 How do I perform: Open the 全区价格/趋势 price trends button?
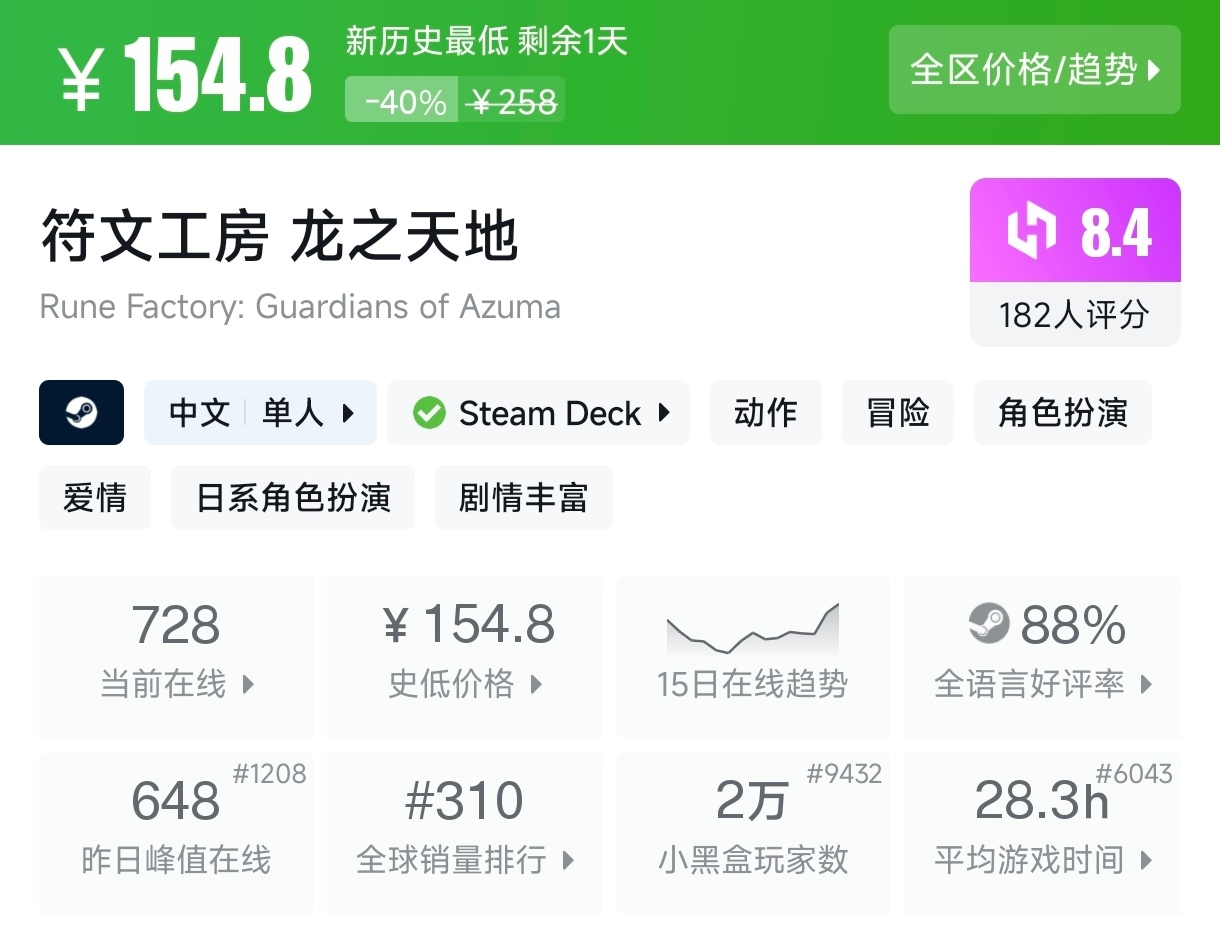point(1034,70)
